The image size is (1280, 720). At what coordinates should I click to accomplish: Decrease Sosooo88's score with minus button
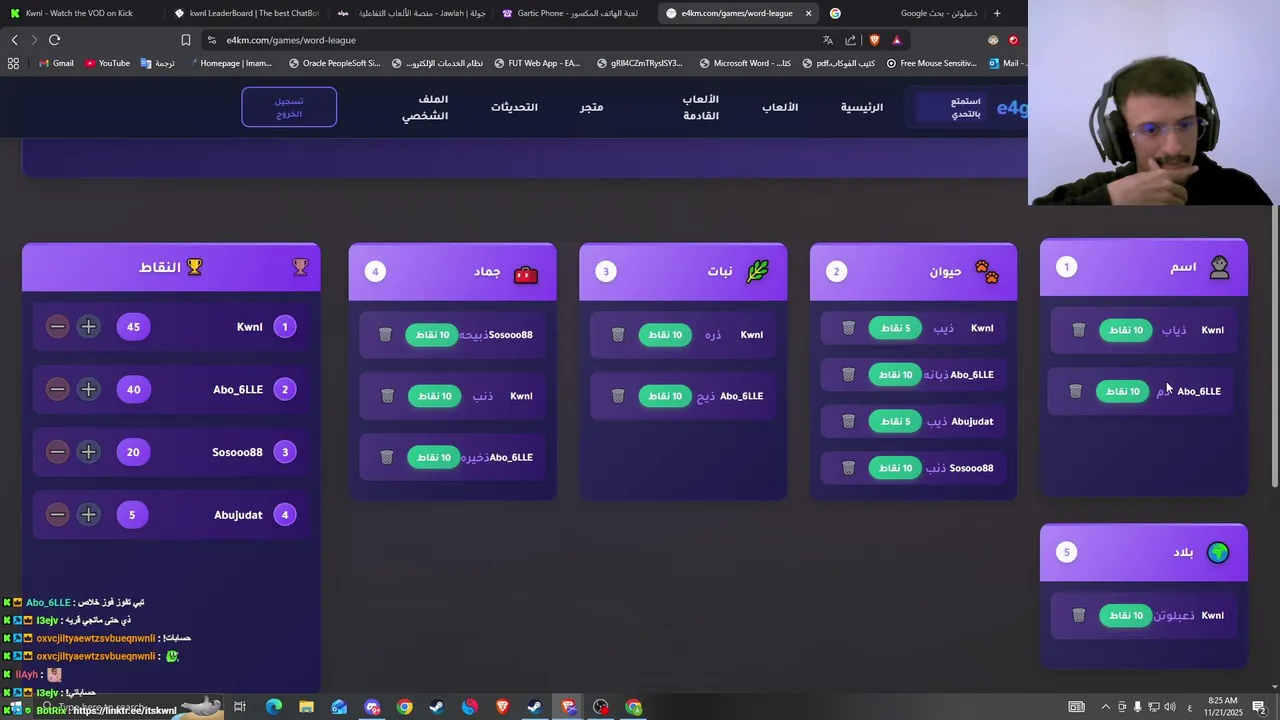[57, 452]
